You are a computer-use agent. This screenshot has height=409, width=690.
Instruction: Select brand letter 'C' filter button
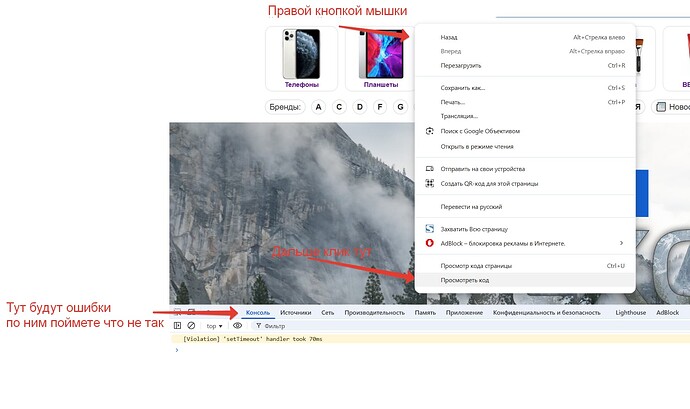339,107
